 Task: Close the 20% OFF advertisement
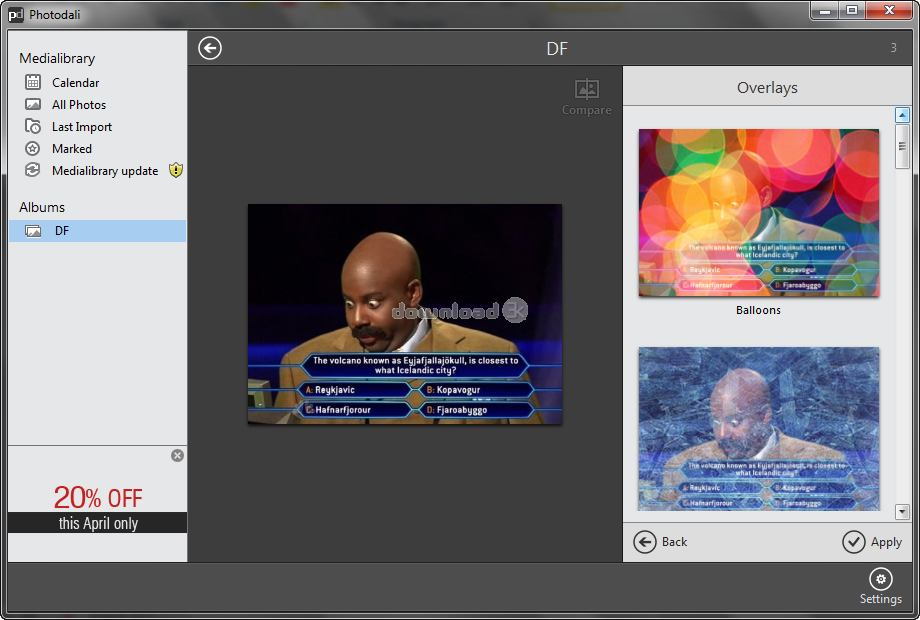pos(177,456)
